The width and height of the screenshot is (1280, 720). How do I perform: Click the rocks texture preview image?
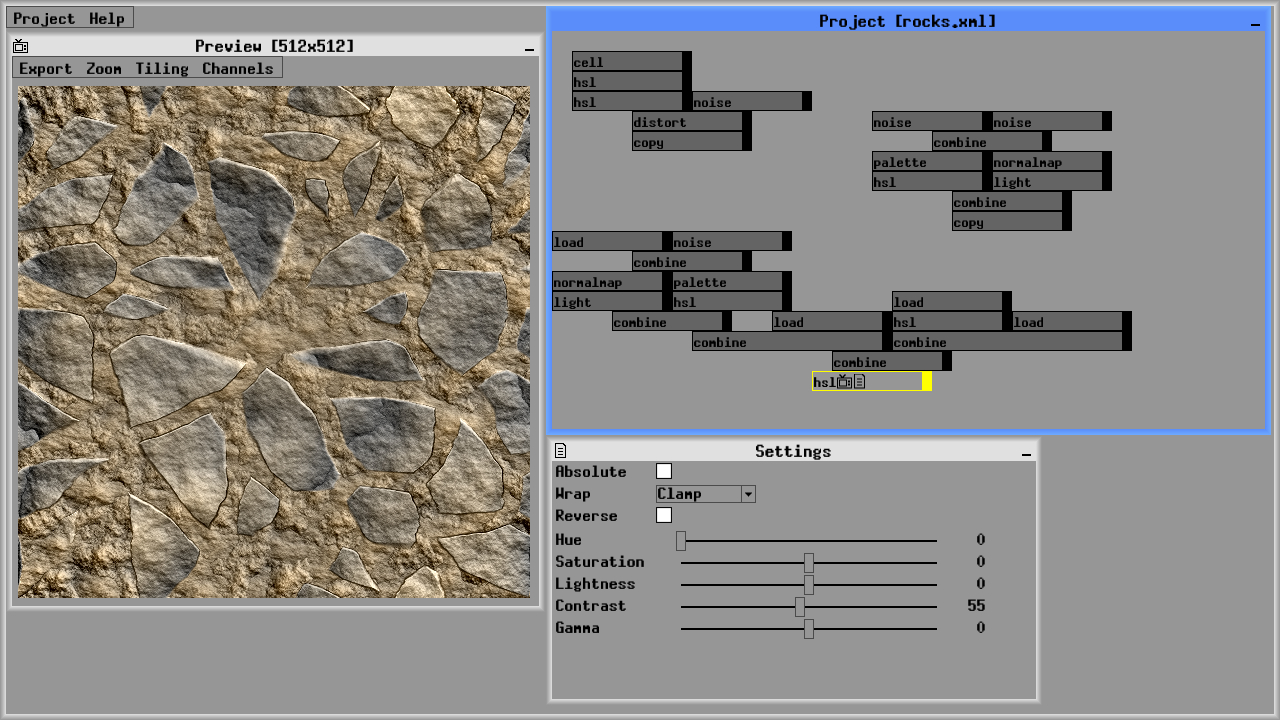[273, 340]
